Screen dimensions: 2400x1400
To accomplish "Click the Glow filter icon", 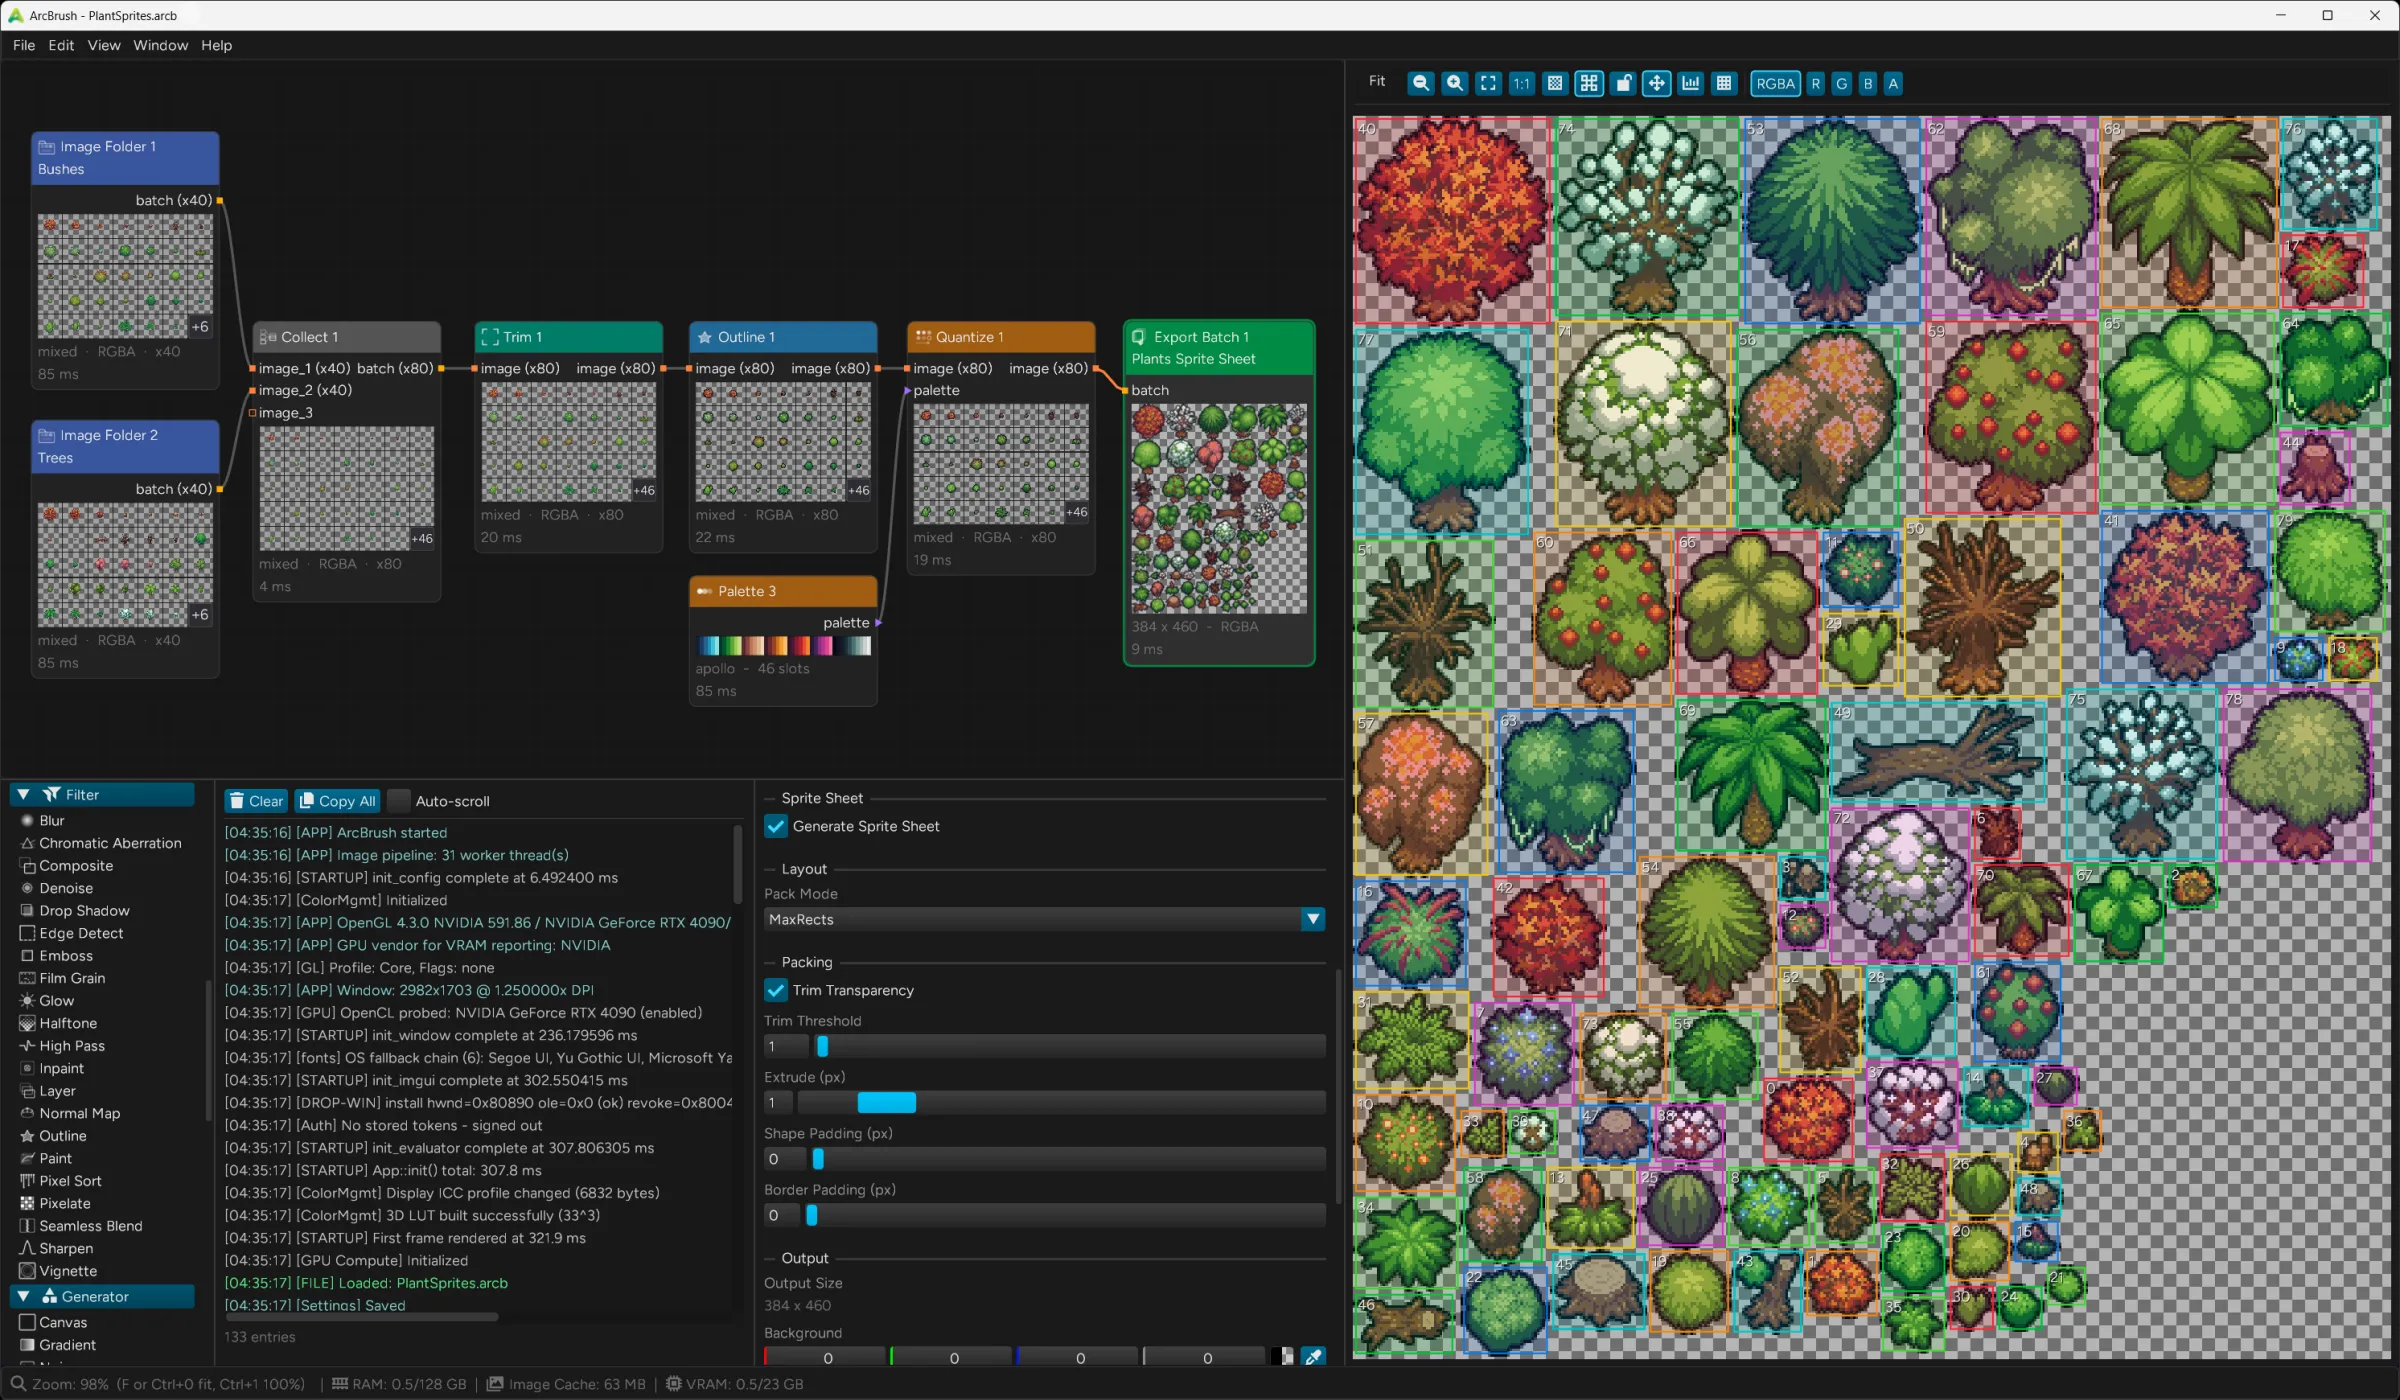I will tap(28, 1001).
